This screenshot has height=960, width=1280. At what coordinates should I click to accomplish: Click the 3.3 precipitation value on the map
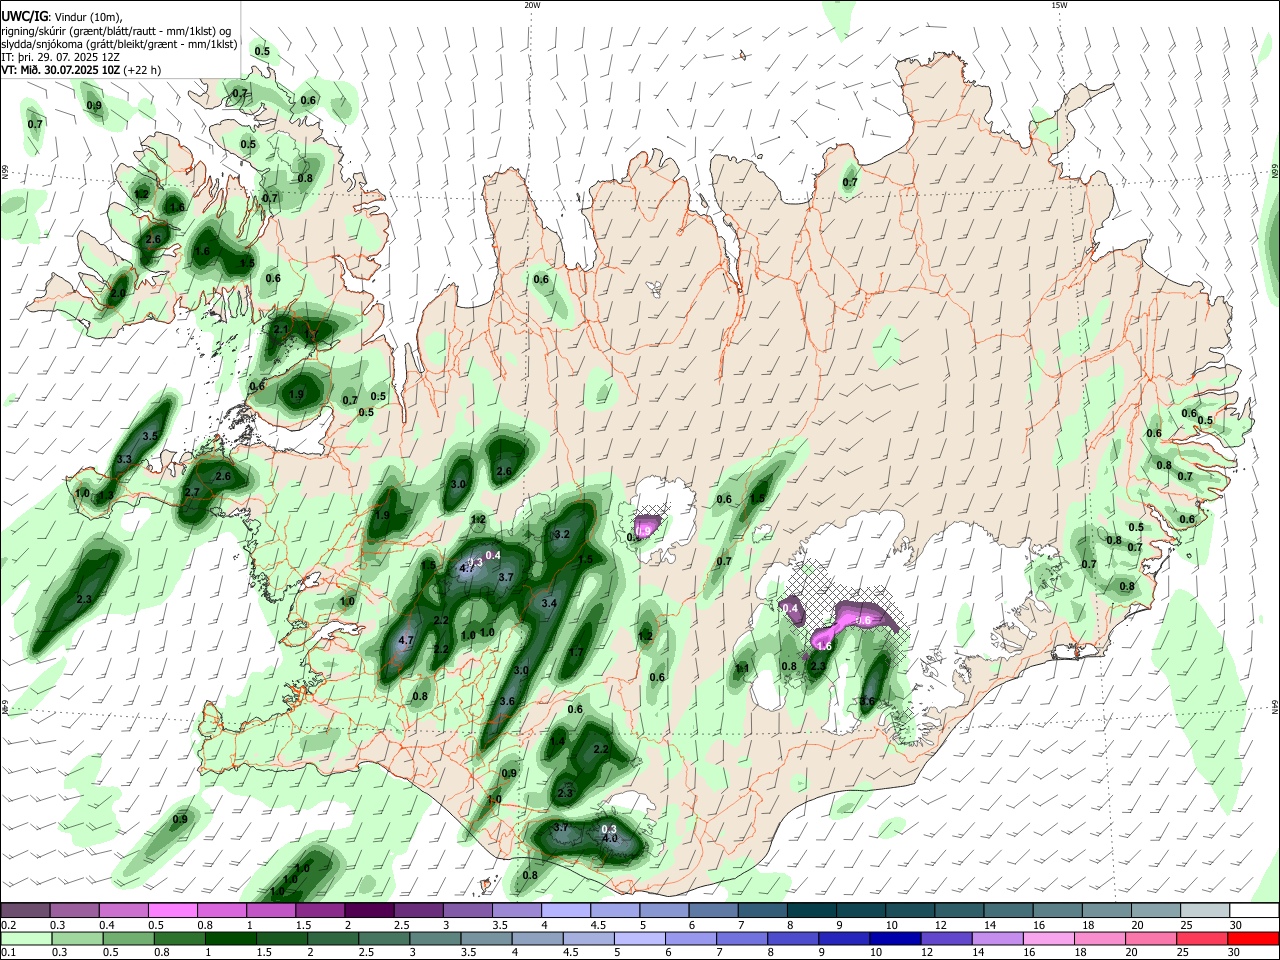[x=124, y=459]
